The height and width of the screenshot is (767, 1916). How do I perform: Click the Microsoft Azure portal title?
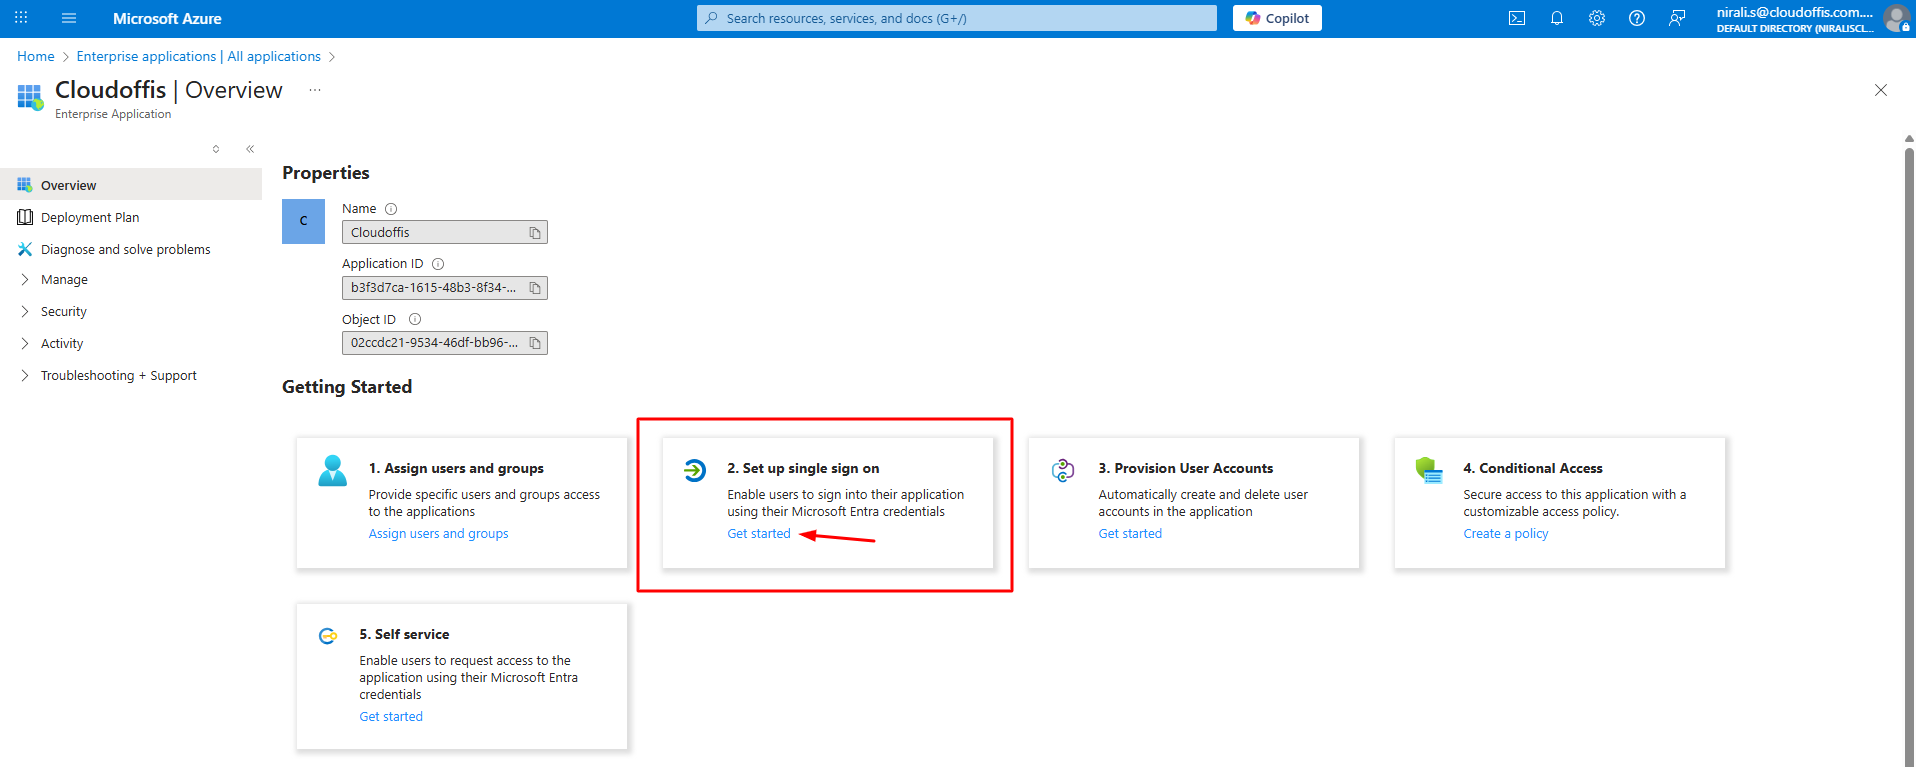167,18
